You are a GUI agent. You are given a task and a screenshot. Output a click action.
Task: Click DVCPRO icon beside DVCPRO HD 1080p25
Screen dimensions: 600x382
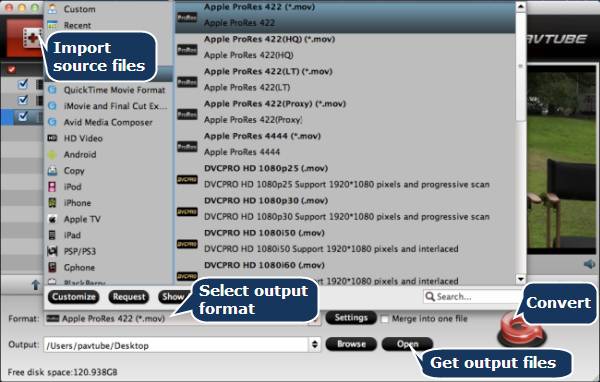coord(187,179)
